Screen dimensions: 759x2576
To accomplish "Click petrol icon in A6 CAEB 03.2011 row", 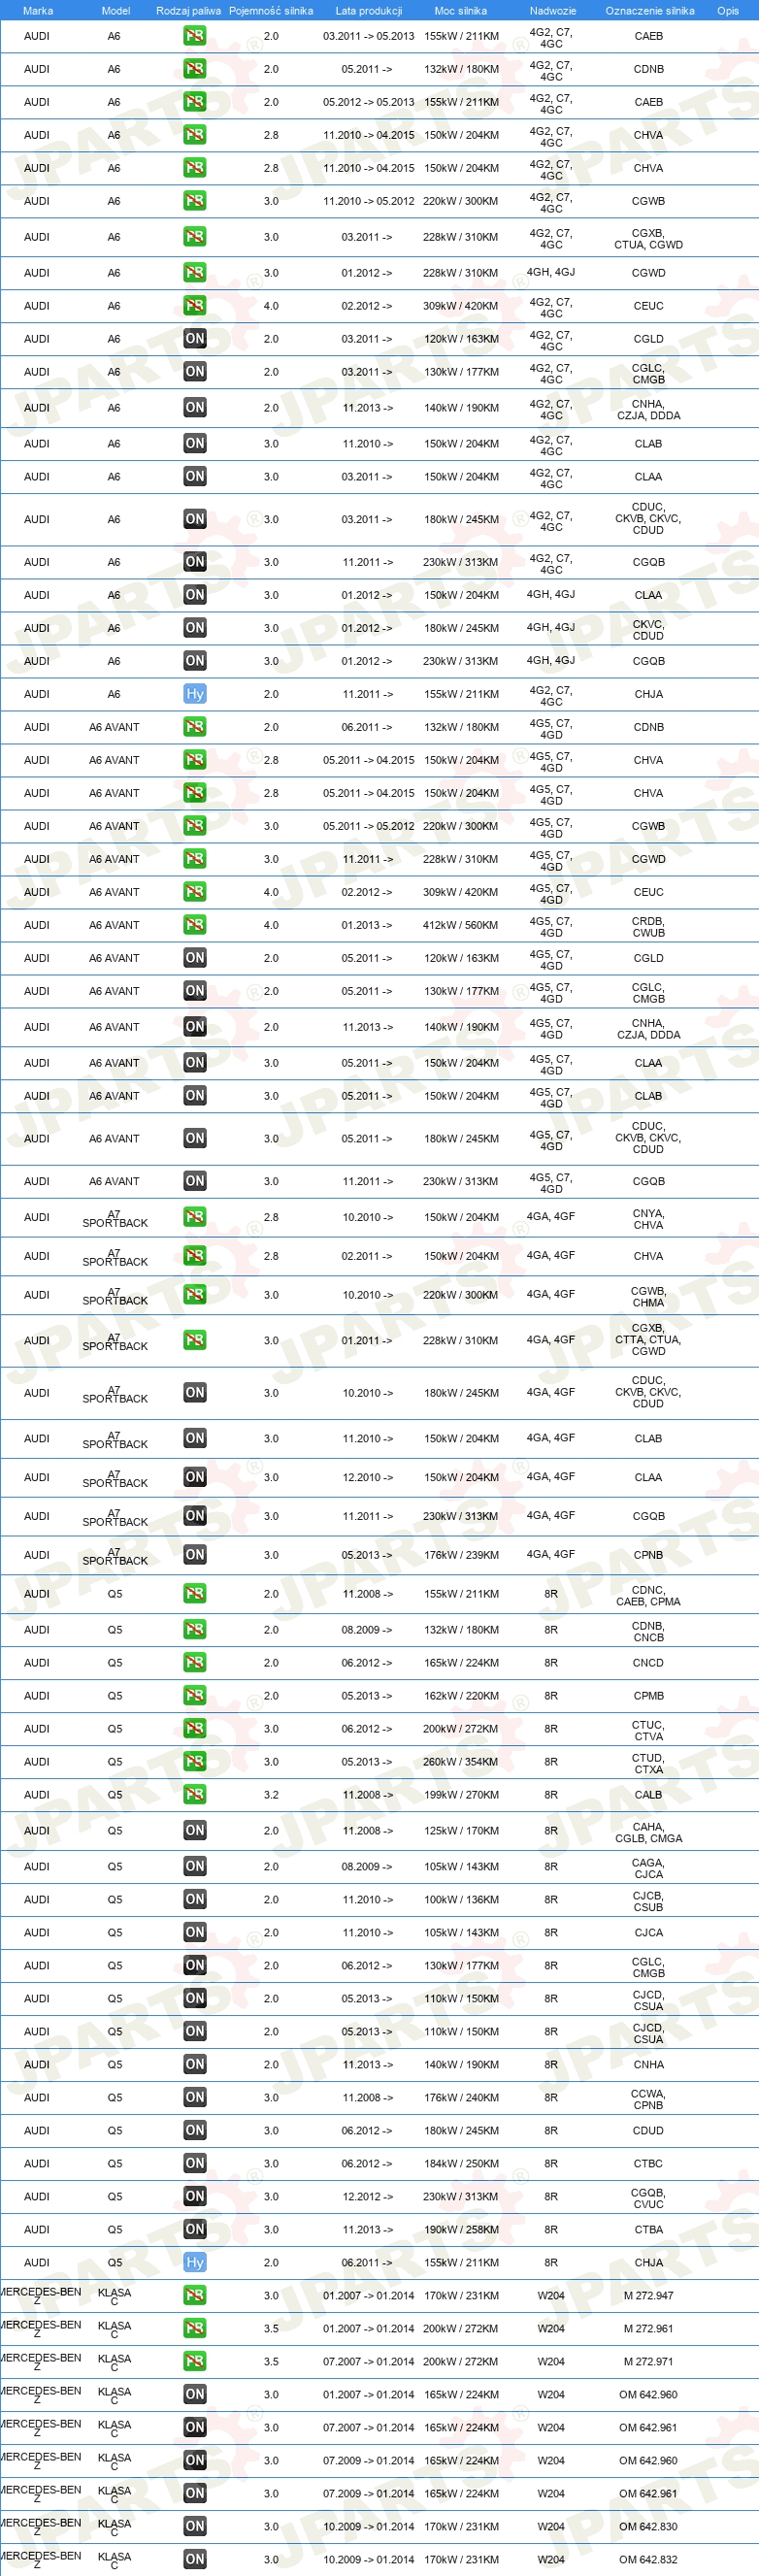I will pyautogui.click(x=195, y=36).
